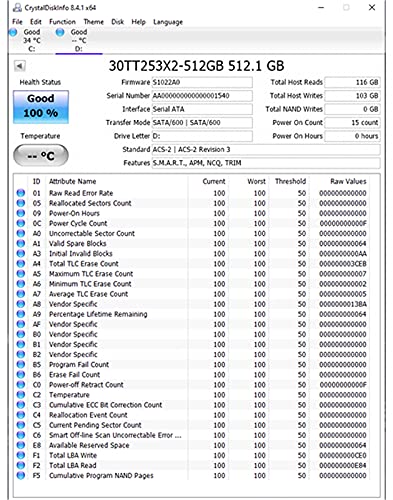Click status icon for Uncorrectable Sector Count
The height and width of the screenshot is (500, 393).
coord(21,233)
